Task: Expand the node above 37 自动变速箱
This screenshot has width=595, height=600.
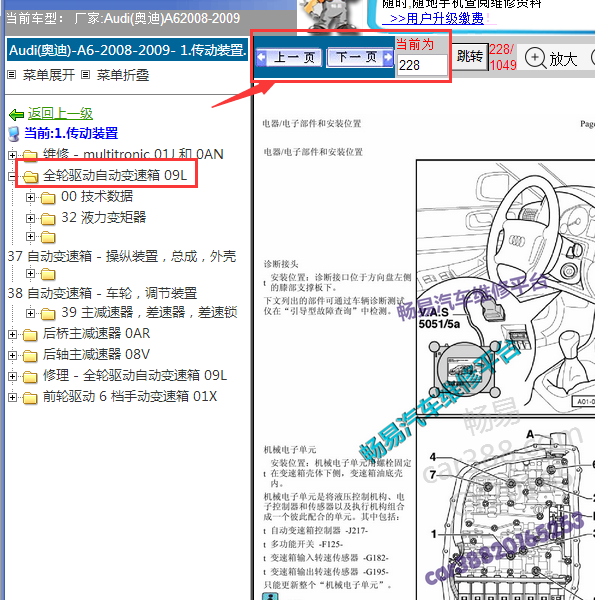Action: pos(30,236)
